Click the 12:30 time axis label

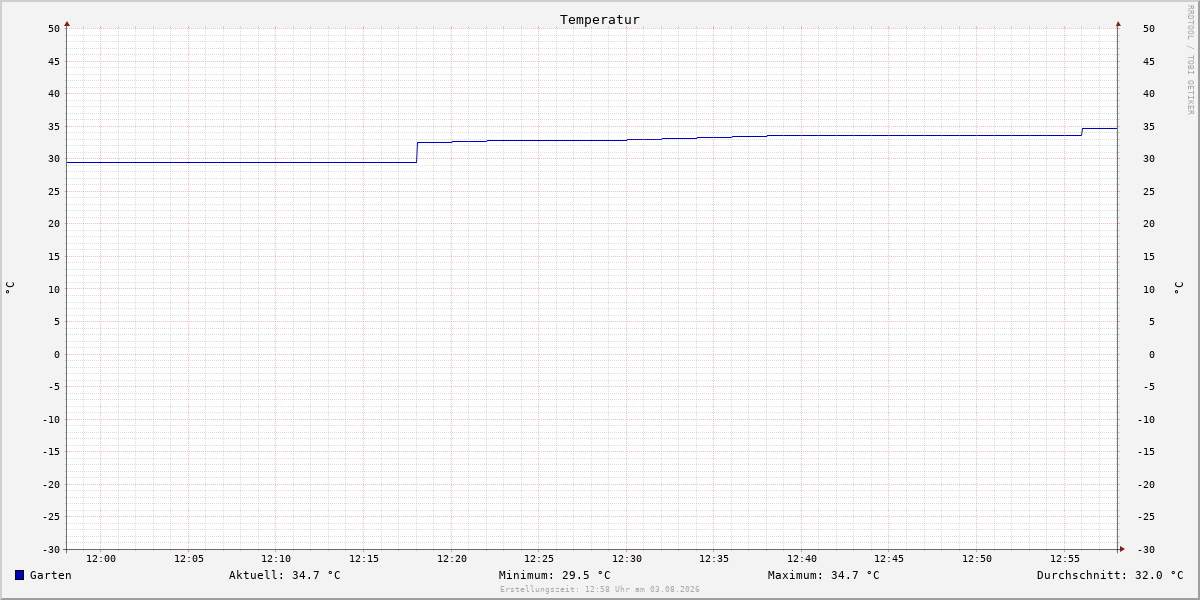(627, 559)
